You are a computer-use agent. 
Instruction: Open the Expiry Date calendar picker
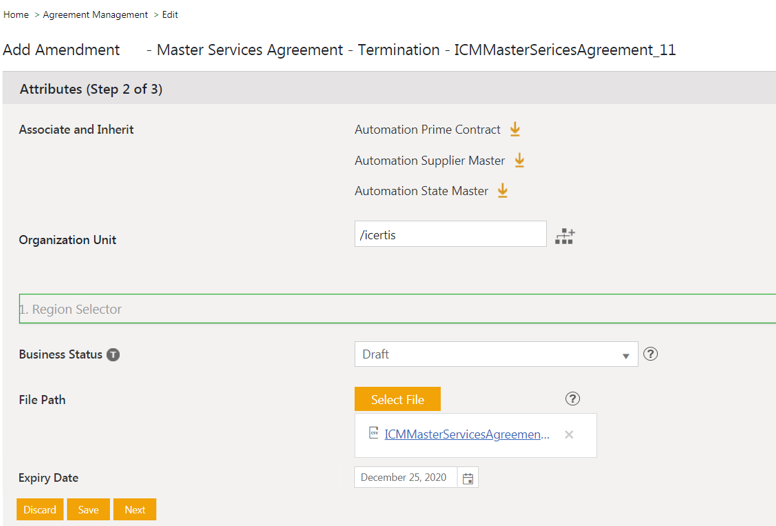(x=468, y=478)
